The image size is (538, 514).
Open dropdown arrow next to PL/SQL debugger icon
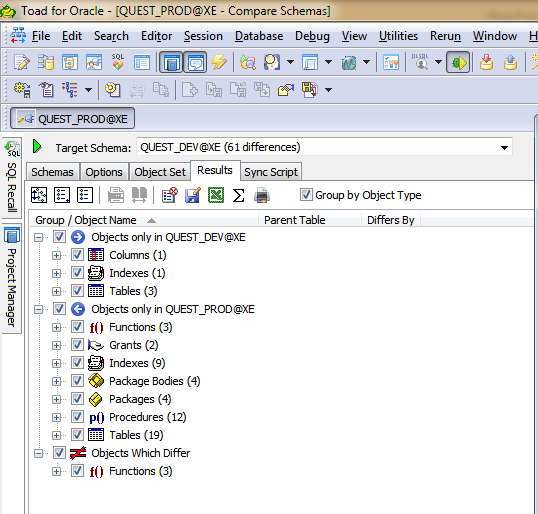[x=438, y=62]
